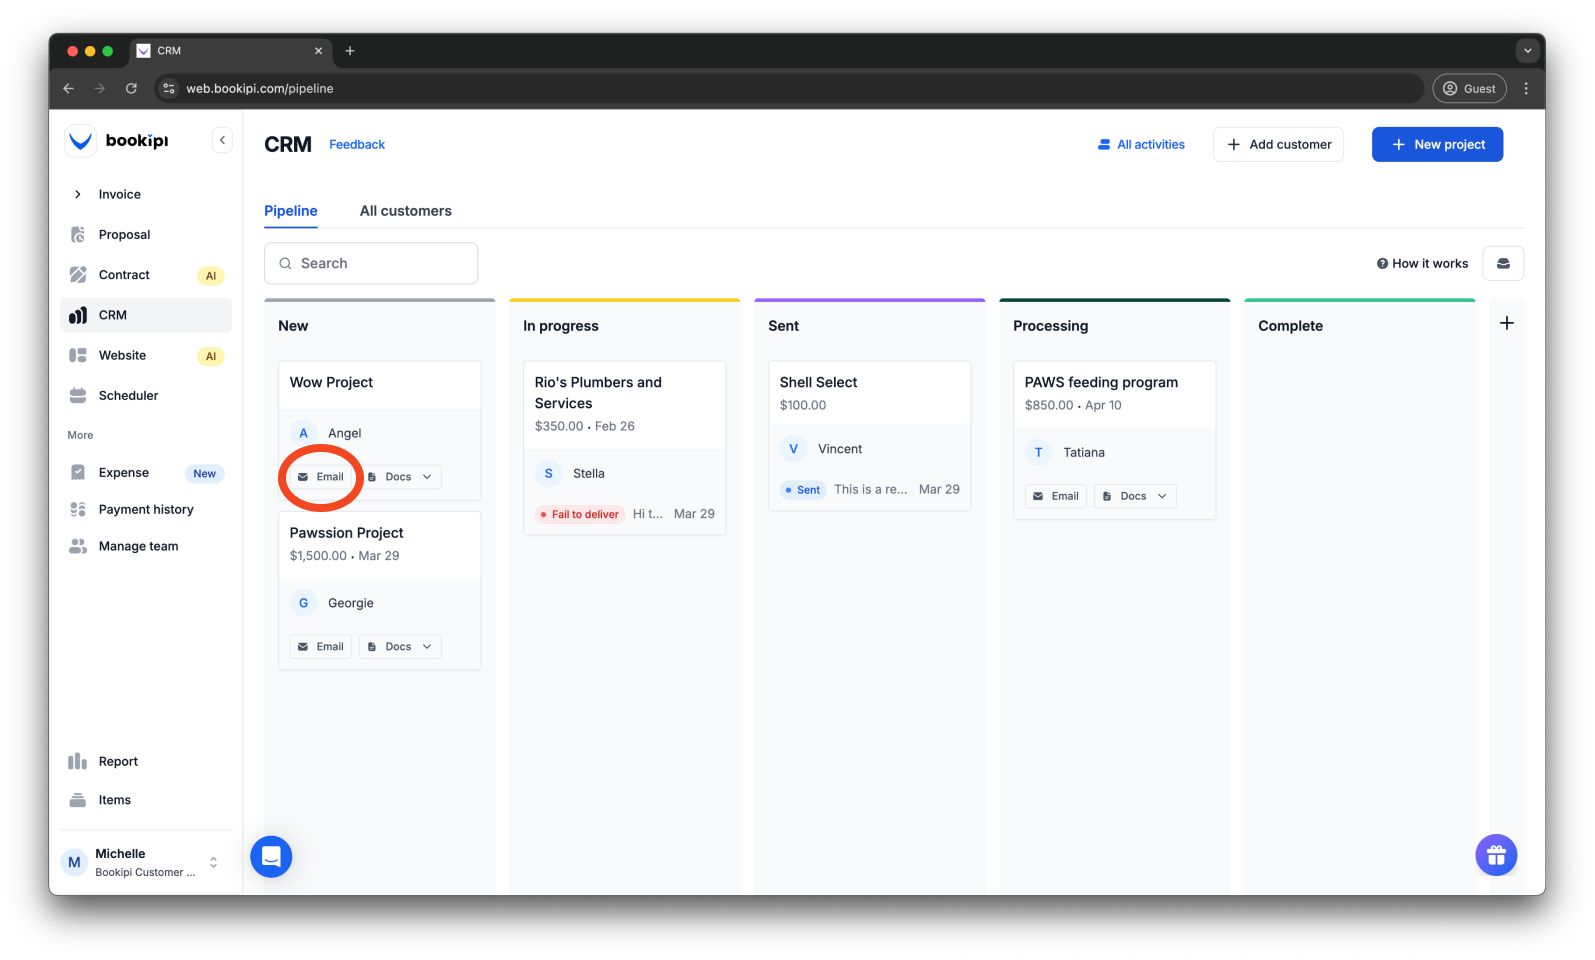Click the plus icon to add pipeline column
Image resolution: width=1595 pixels, height=960 pixels.
click(x=1506, y=323)
